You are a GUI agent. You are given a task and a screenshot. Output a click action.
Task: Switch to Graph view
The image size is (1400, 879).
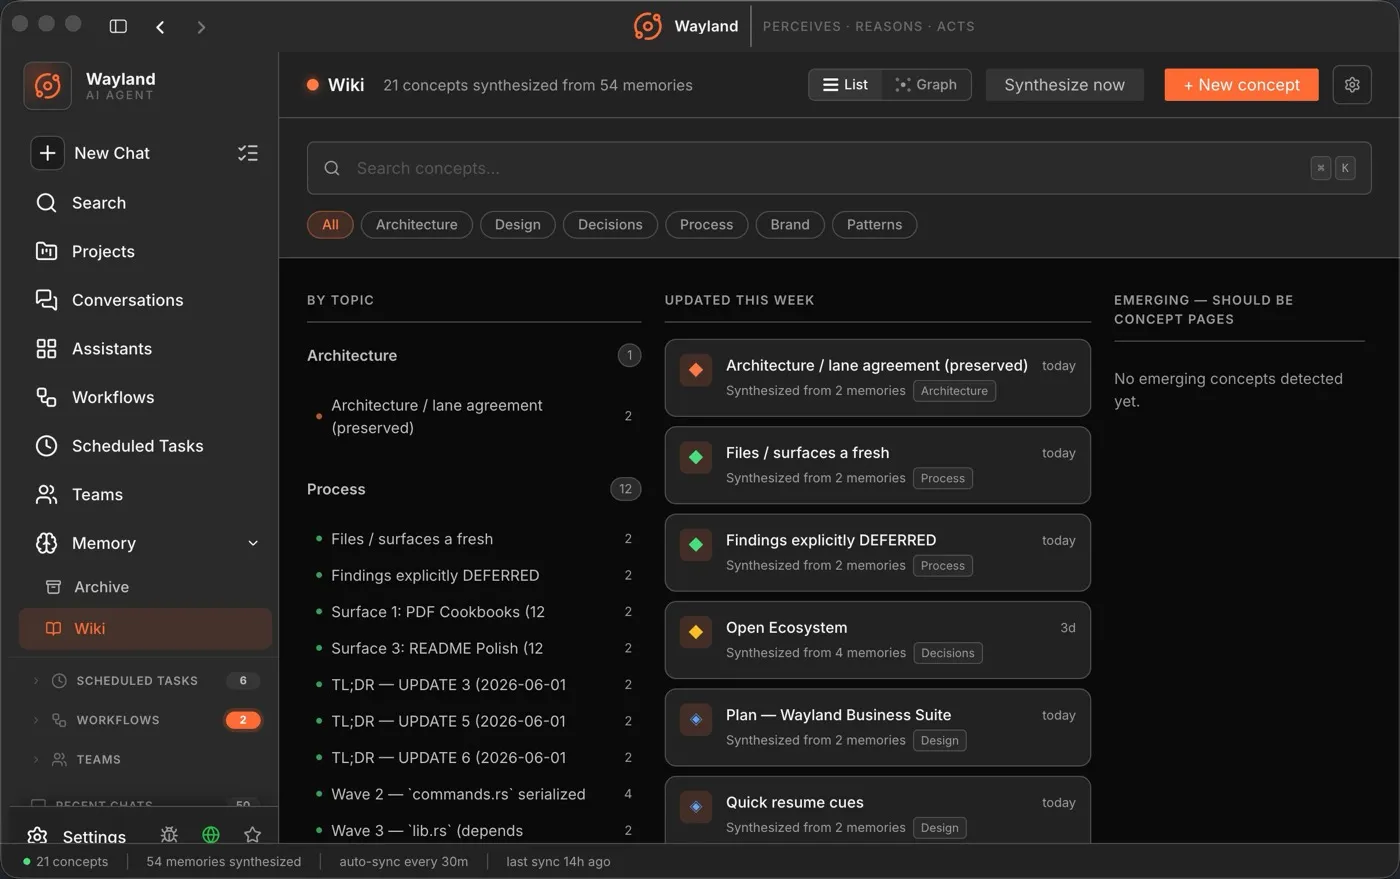926,85
